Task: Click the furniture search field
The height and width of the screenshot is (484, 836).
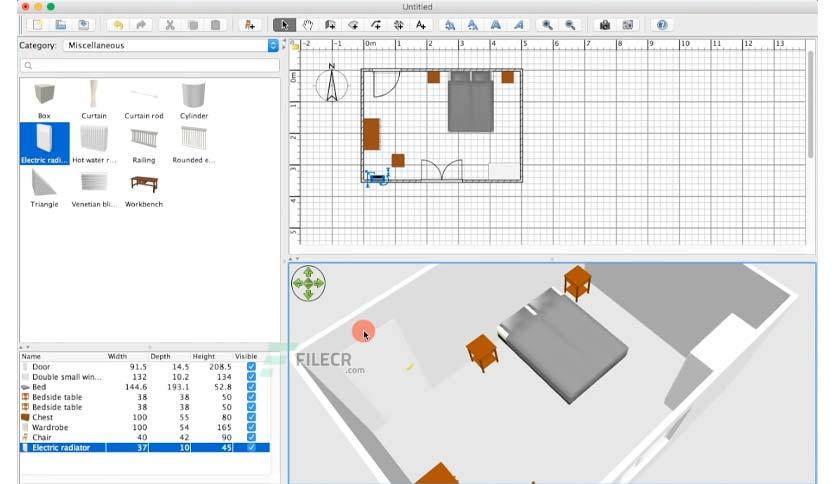Action: (x=149, y=66)
